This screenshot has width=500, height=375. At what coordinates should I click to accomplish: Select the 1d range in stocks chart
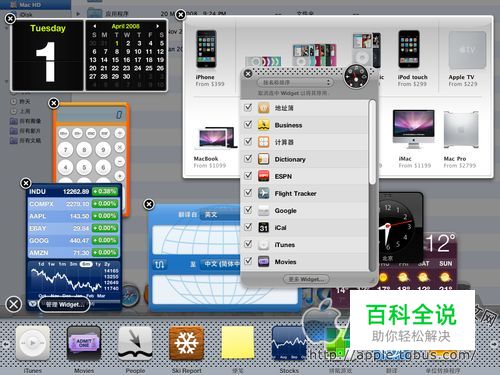click(41, 264)
